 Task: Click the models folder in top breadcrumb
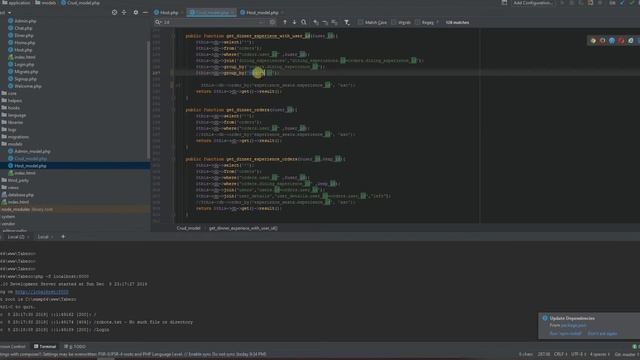[45, 3]
